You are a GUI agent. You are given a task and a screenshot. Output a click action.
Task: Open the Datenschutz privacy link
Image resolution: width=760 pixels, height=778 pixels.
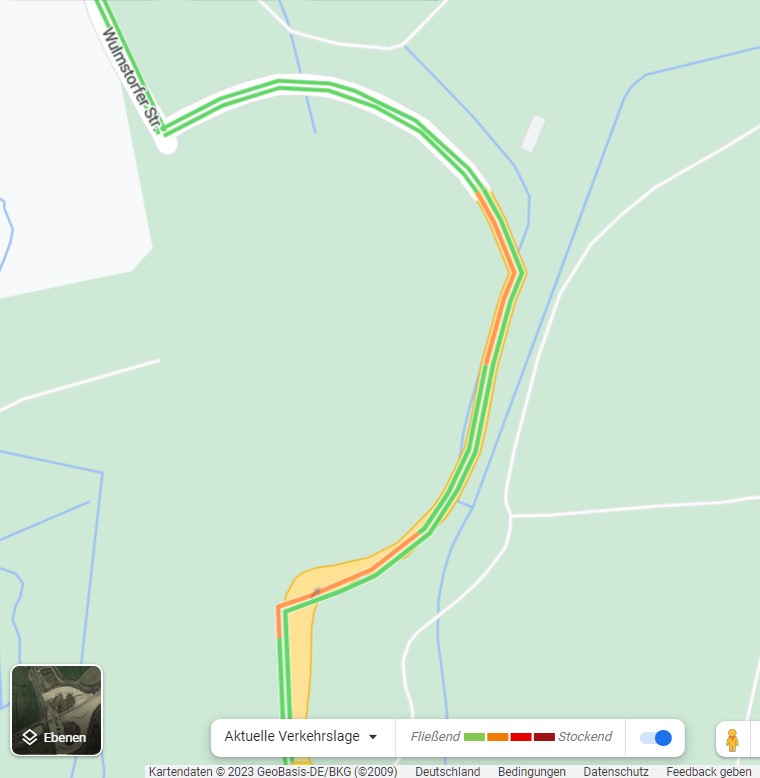pos(616,772)
